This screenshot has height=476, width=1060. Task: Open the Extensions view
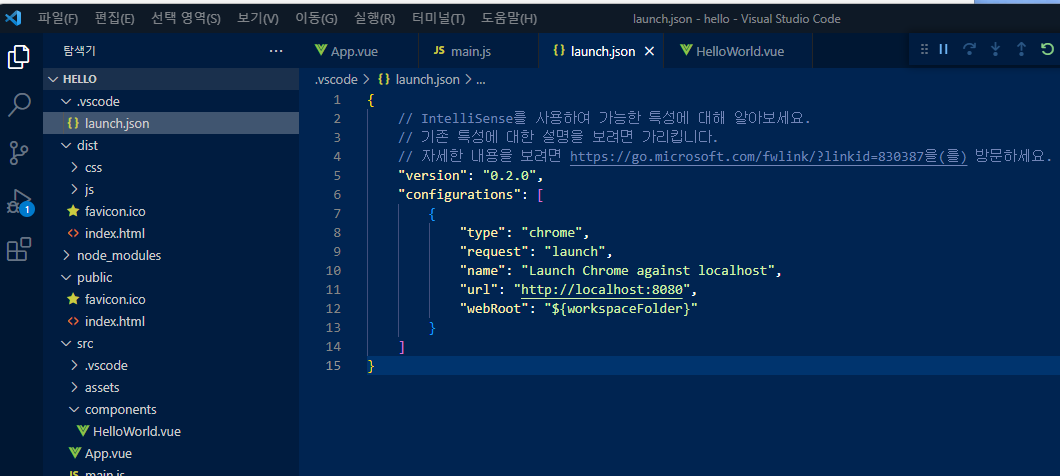click(x=19, y=249)
